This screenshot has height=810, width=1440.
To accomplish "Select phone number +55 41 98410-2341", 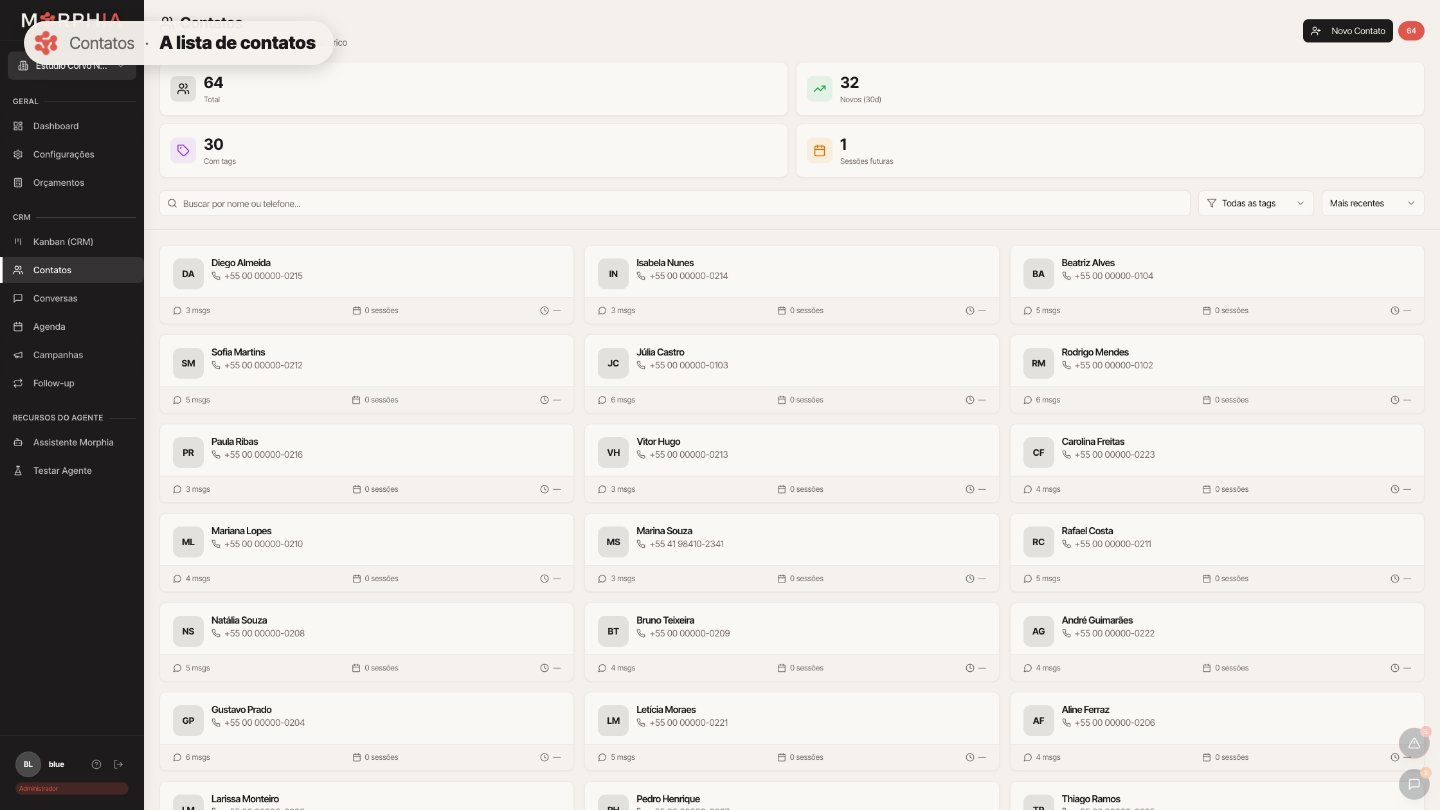I will 686,544.
